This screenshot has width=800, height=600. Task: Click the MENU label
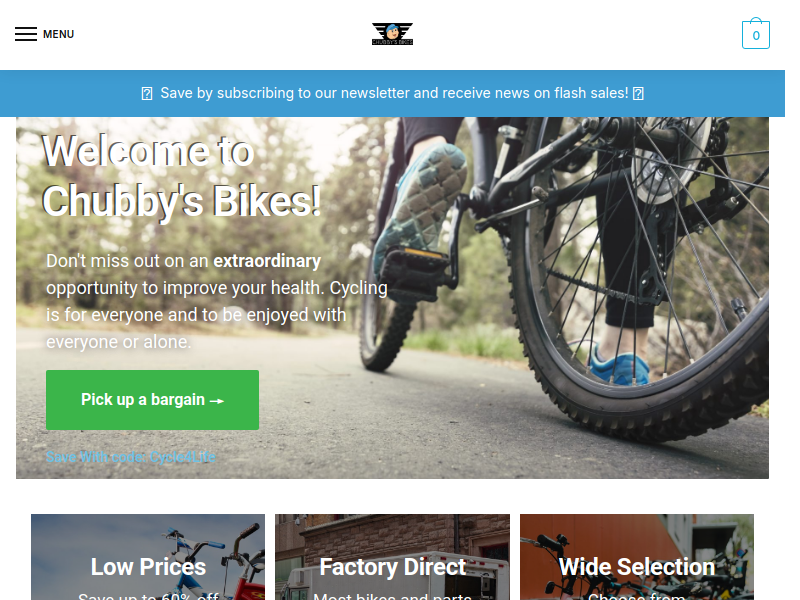tap(58, 34)
